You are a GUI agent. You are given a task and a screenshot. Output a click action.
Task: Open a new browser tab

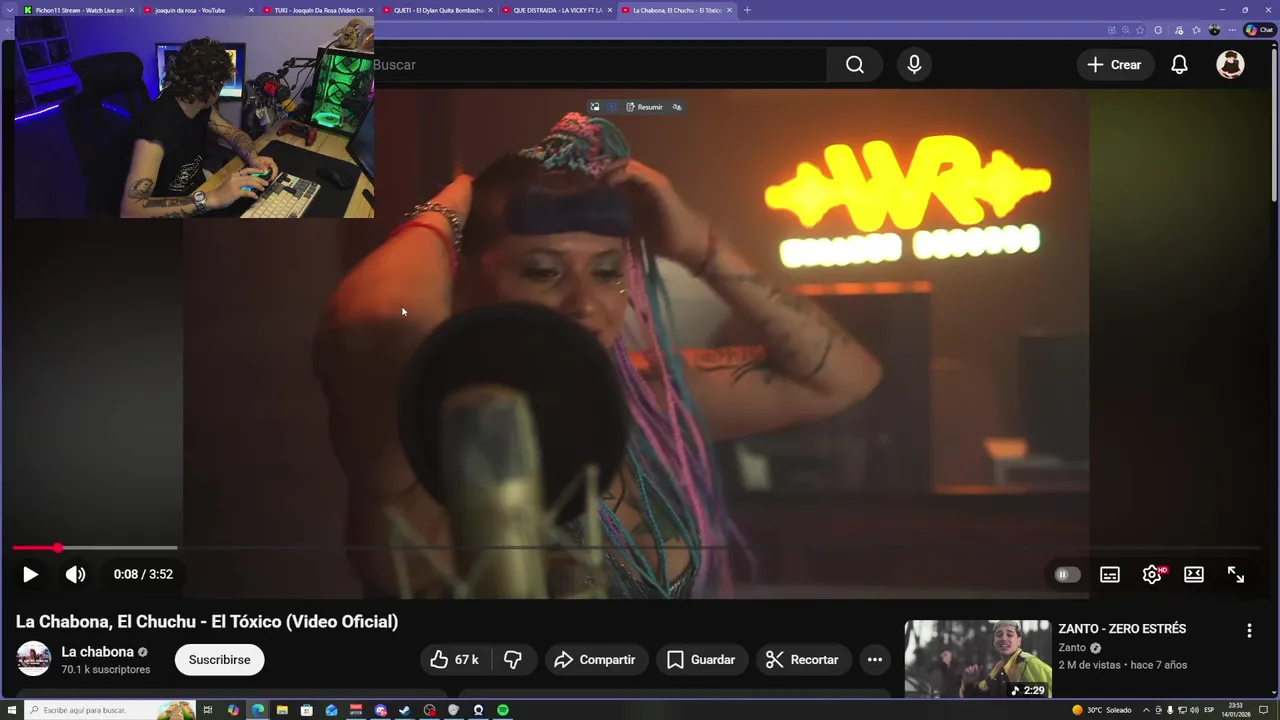pyautogui.click(x=747, y=10)
